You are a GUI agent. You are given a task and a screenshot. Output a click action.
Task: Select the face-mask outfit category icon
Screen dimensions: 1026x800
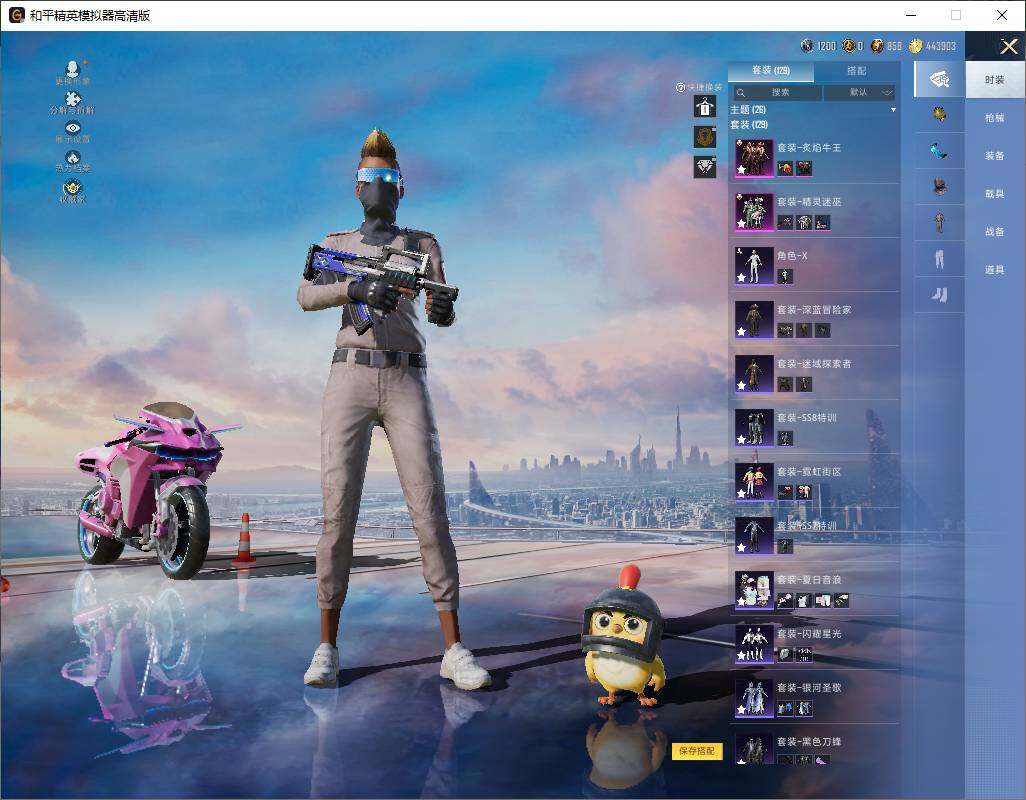tap(940, 80)
